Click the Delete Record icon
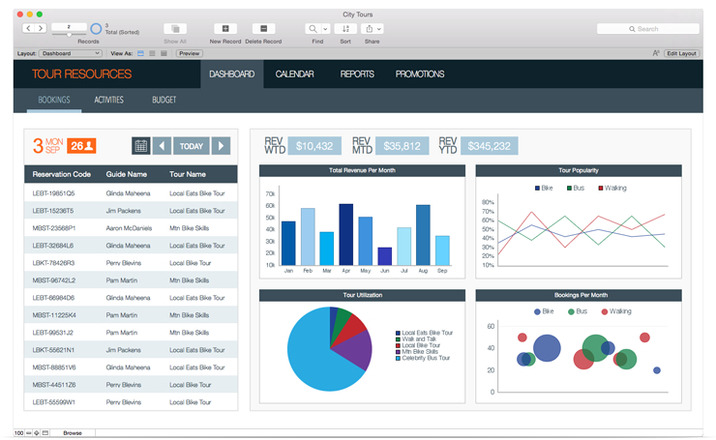Image resolution: width=716 pixels, height=440 pixels. pyautogui.click(x=263, y=29)
